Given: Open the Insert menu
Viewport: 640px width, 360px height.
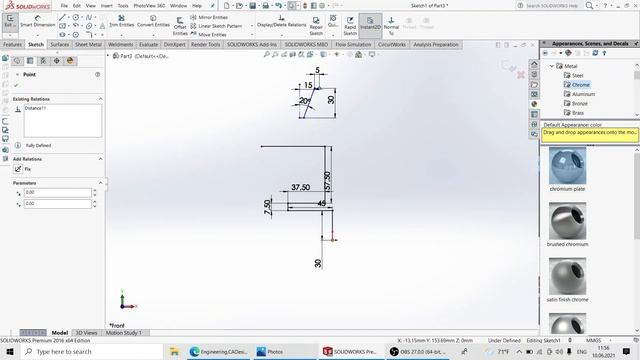Looking at the screenshot, I should (107, 6).
